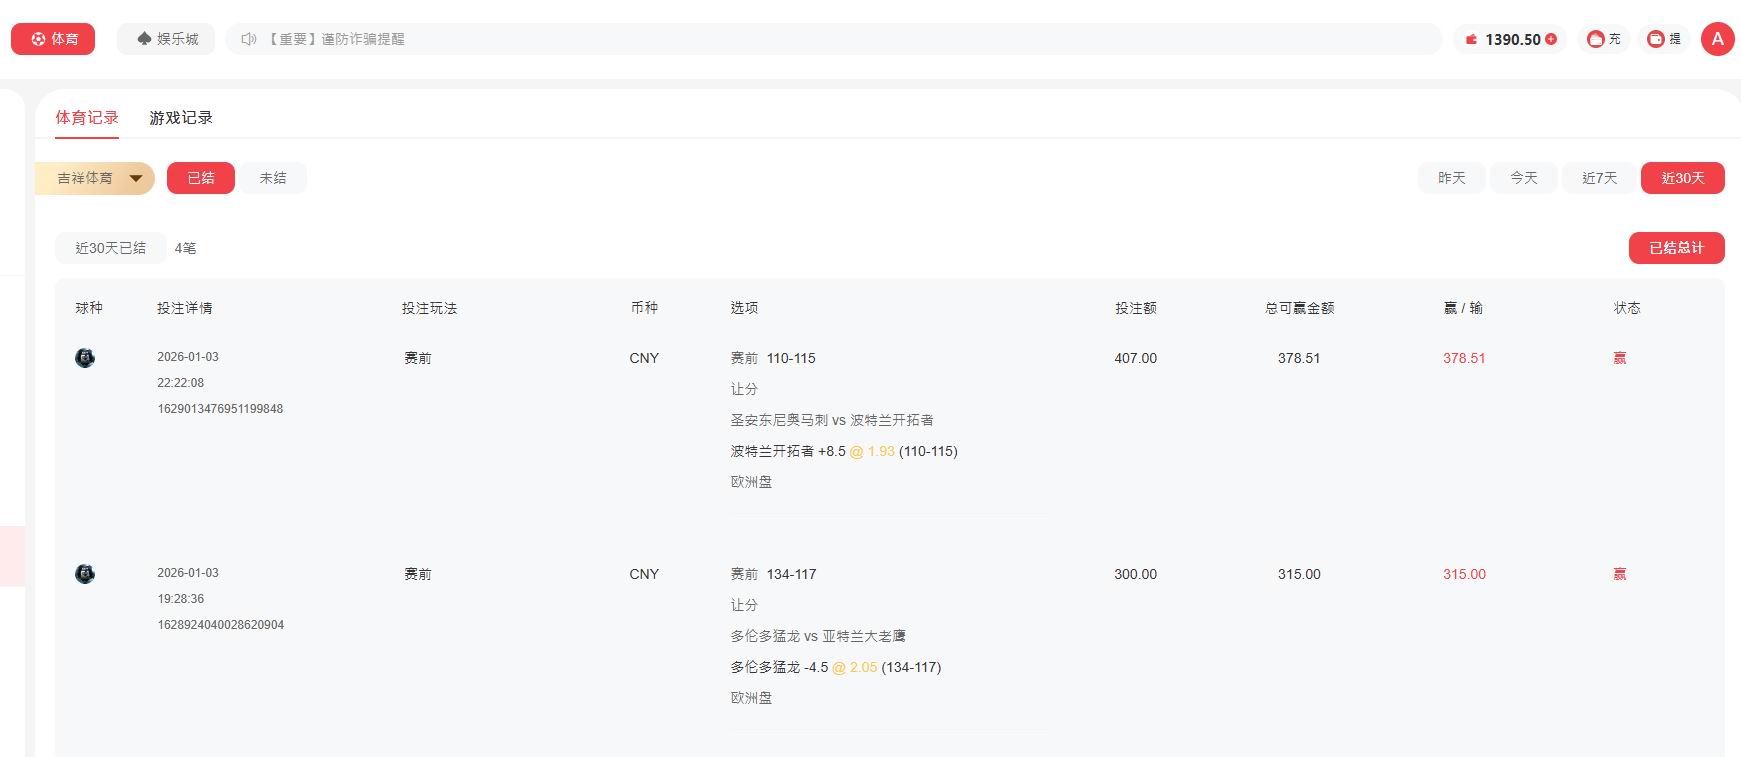Click the 已结总计 button
The width and height of the screenshot is (1741, 757).
point(1676,248)
